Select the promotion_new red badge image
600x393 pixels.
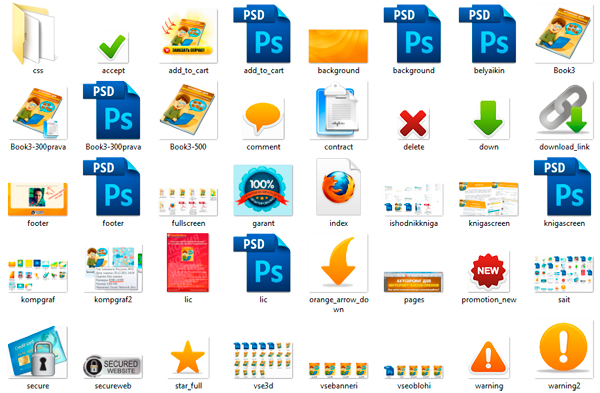(x=488, y=271)
